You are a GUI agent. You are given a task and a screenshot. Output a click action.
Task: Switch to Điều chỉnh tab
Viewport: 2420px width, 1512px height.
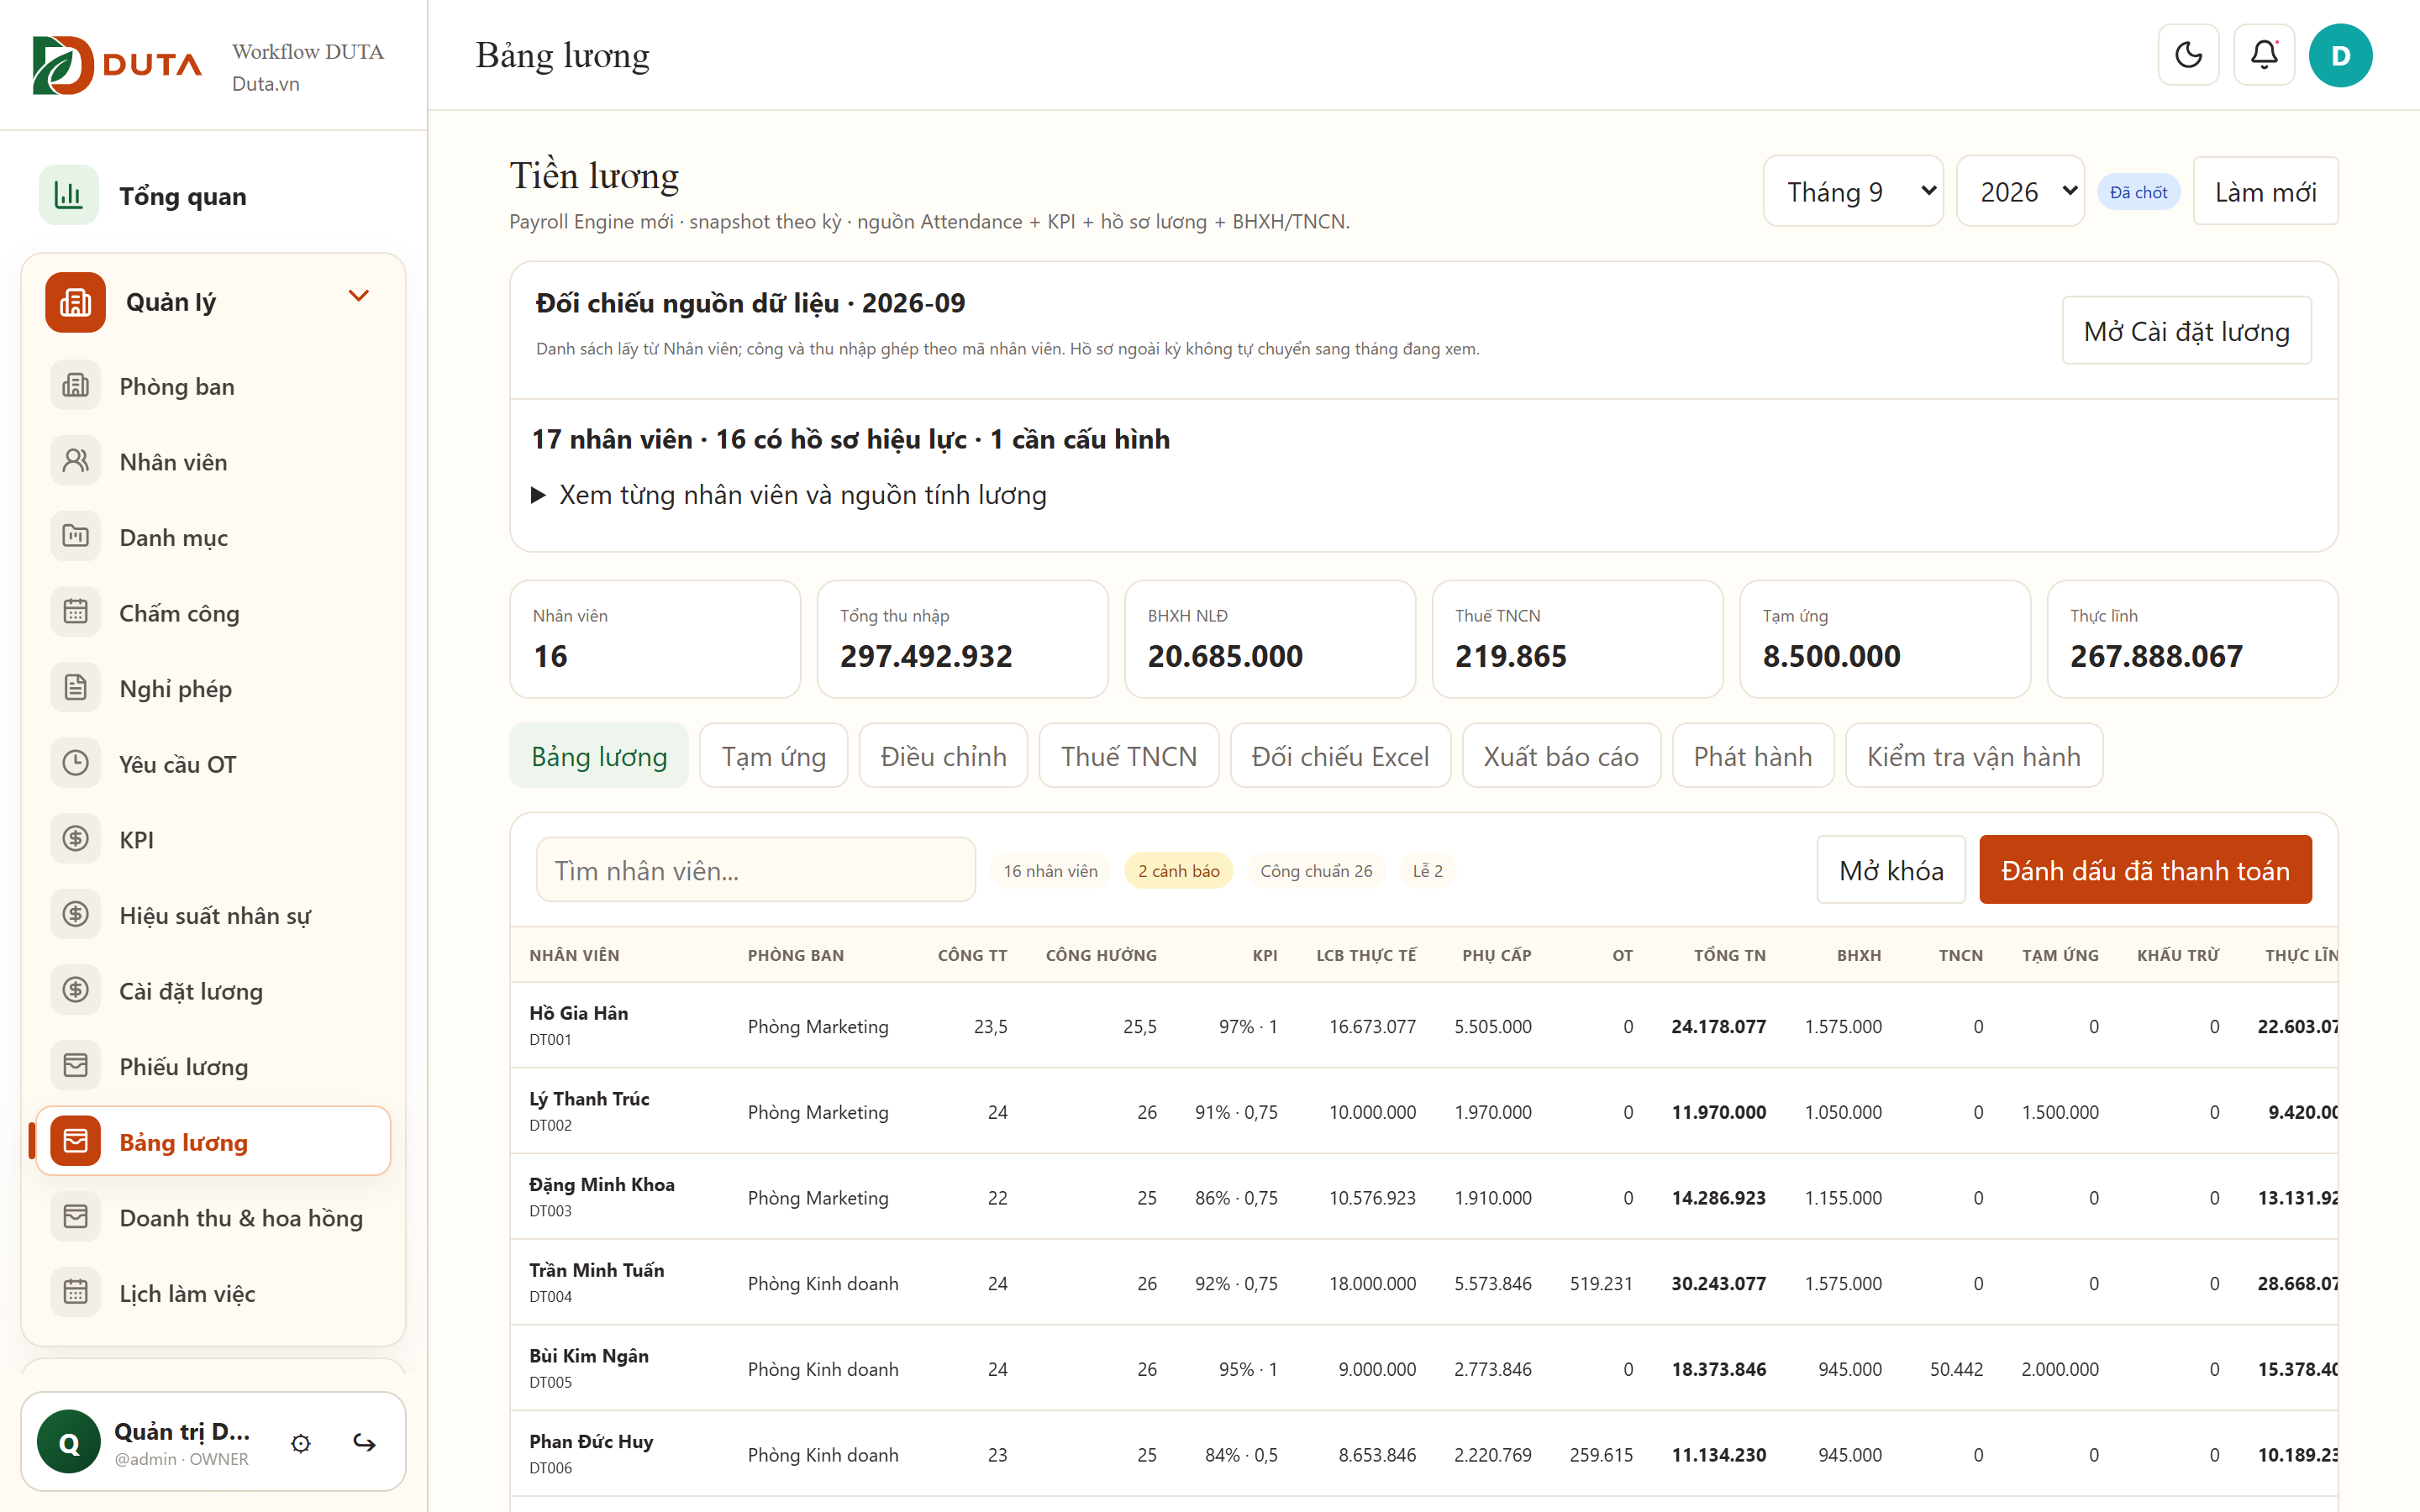pyautogui.click(x=943, y=756)
